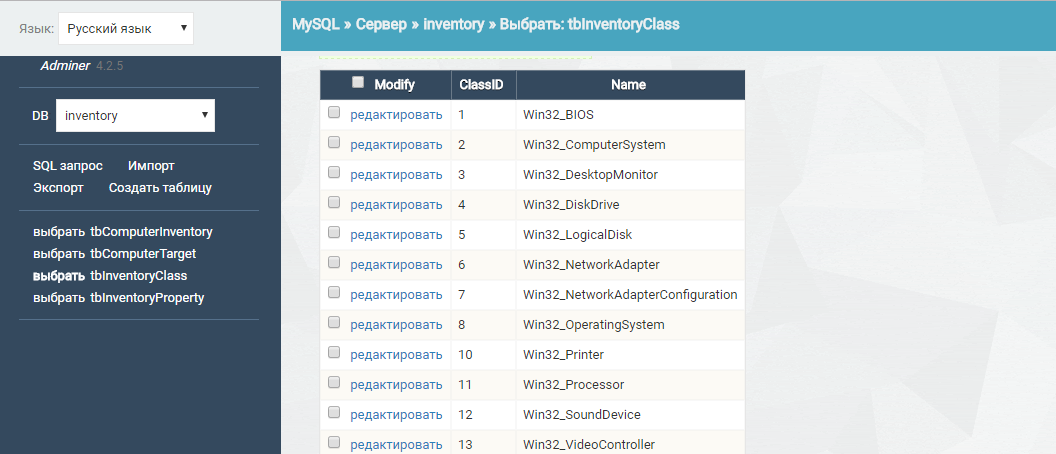The width and height of the screenshot is (1056, 454).
Task: Click Создать таблицу to create a table
Action: click(160, 187)
